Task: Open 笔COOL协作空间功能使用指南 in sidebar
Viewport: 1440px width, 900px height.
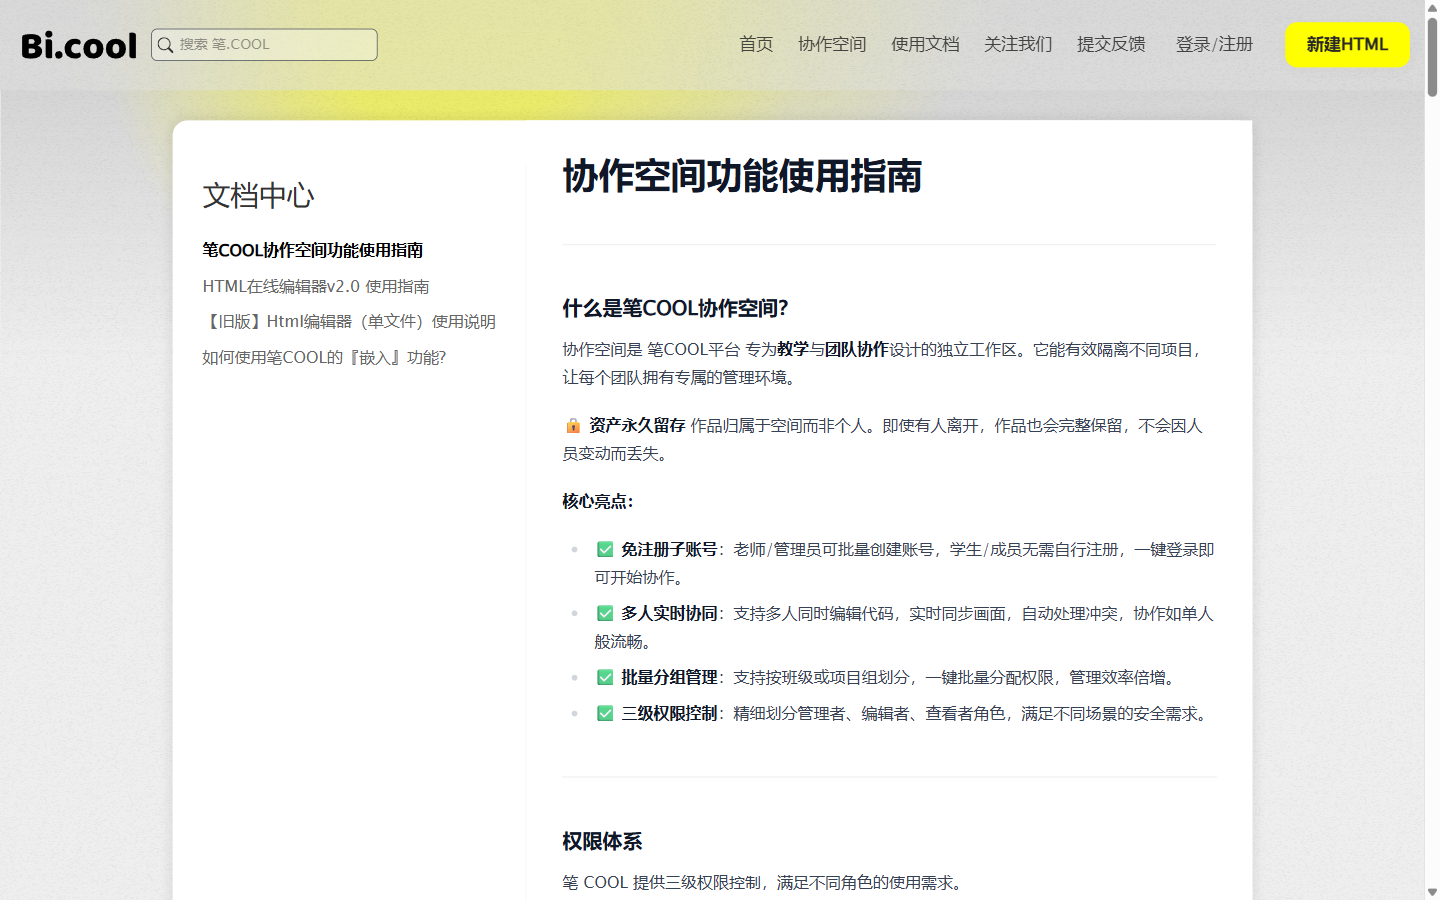Action: coord(313,250)
